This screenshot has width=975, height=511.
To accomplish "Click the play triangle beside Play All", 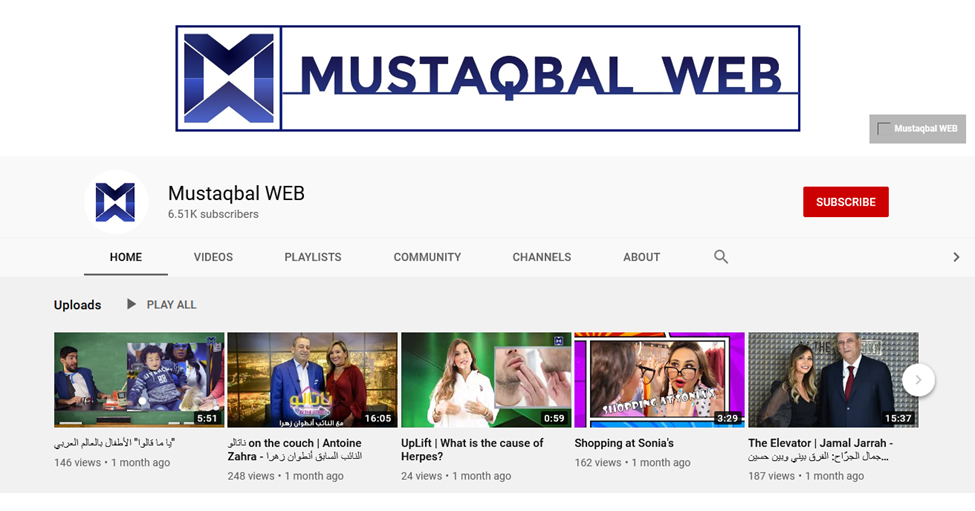I will (x=131, y=304).
